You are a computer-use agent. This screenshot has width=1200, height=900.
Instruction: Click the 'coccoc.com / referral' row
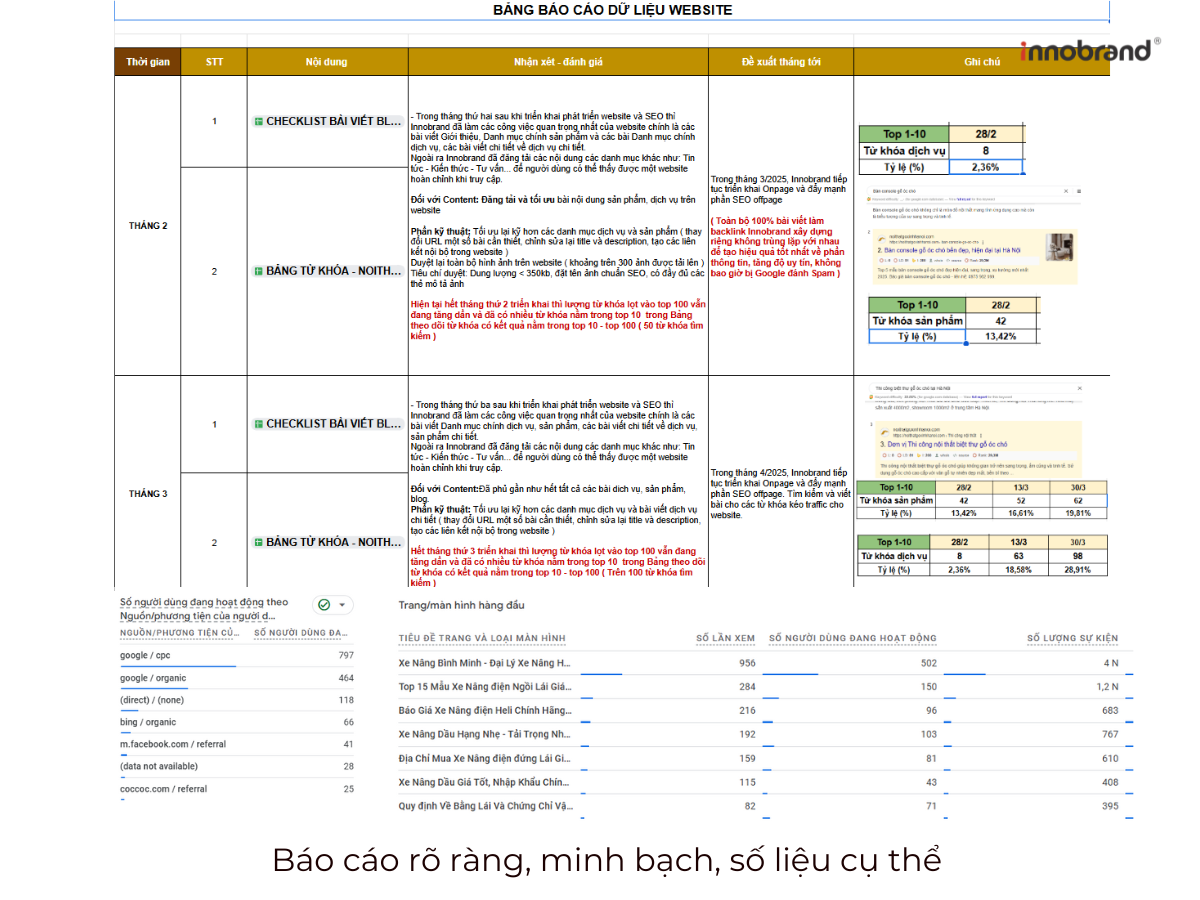[x=237, y=789]
